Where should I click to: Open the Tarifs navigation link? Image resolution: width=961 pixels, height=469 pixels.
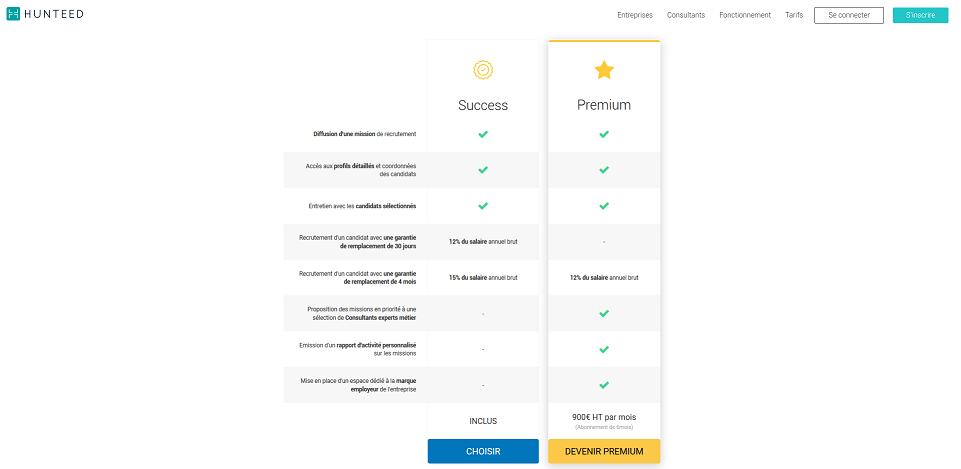pyautogui.click(x=794, y=15)
